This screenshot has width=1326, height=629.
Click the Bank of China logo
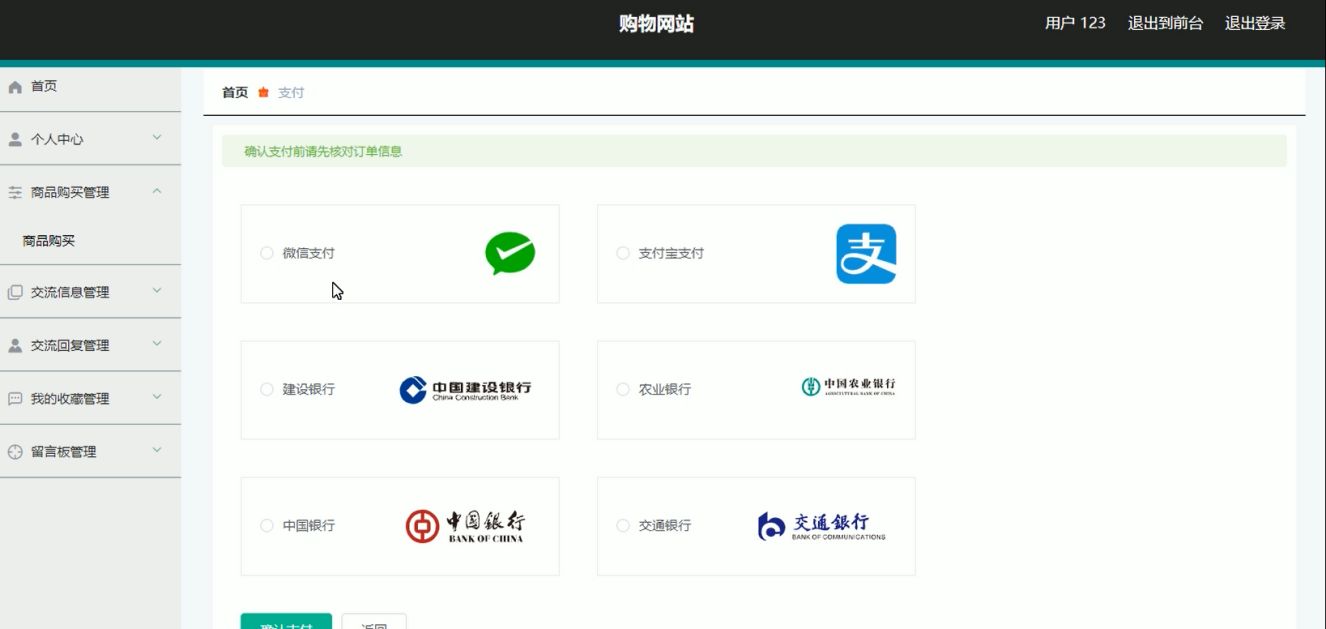(465, 526)
